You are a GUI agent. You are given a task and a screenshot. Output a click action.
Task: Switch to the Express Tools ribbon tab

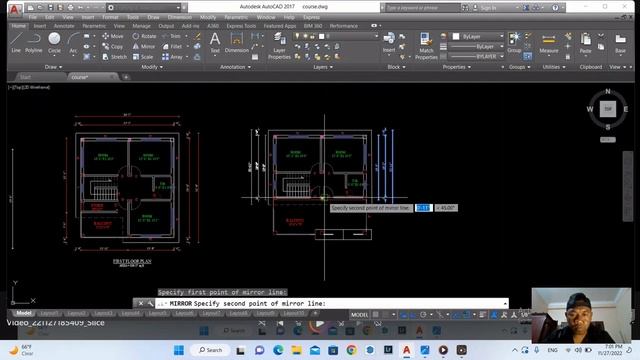click(x=241, y=26)
